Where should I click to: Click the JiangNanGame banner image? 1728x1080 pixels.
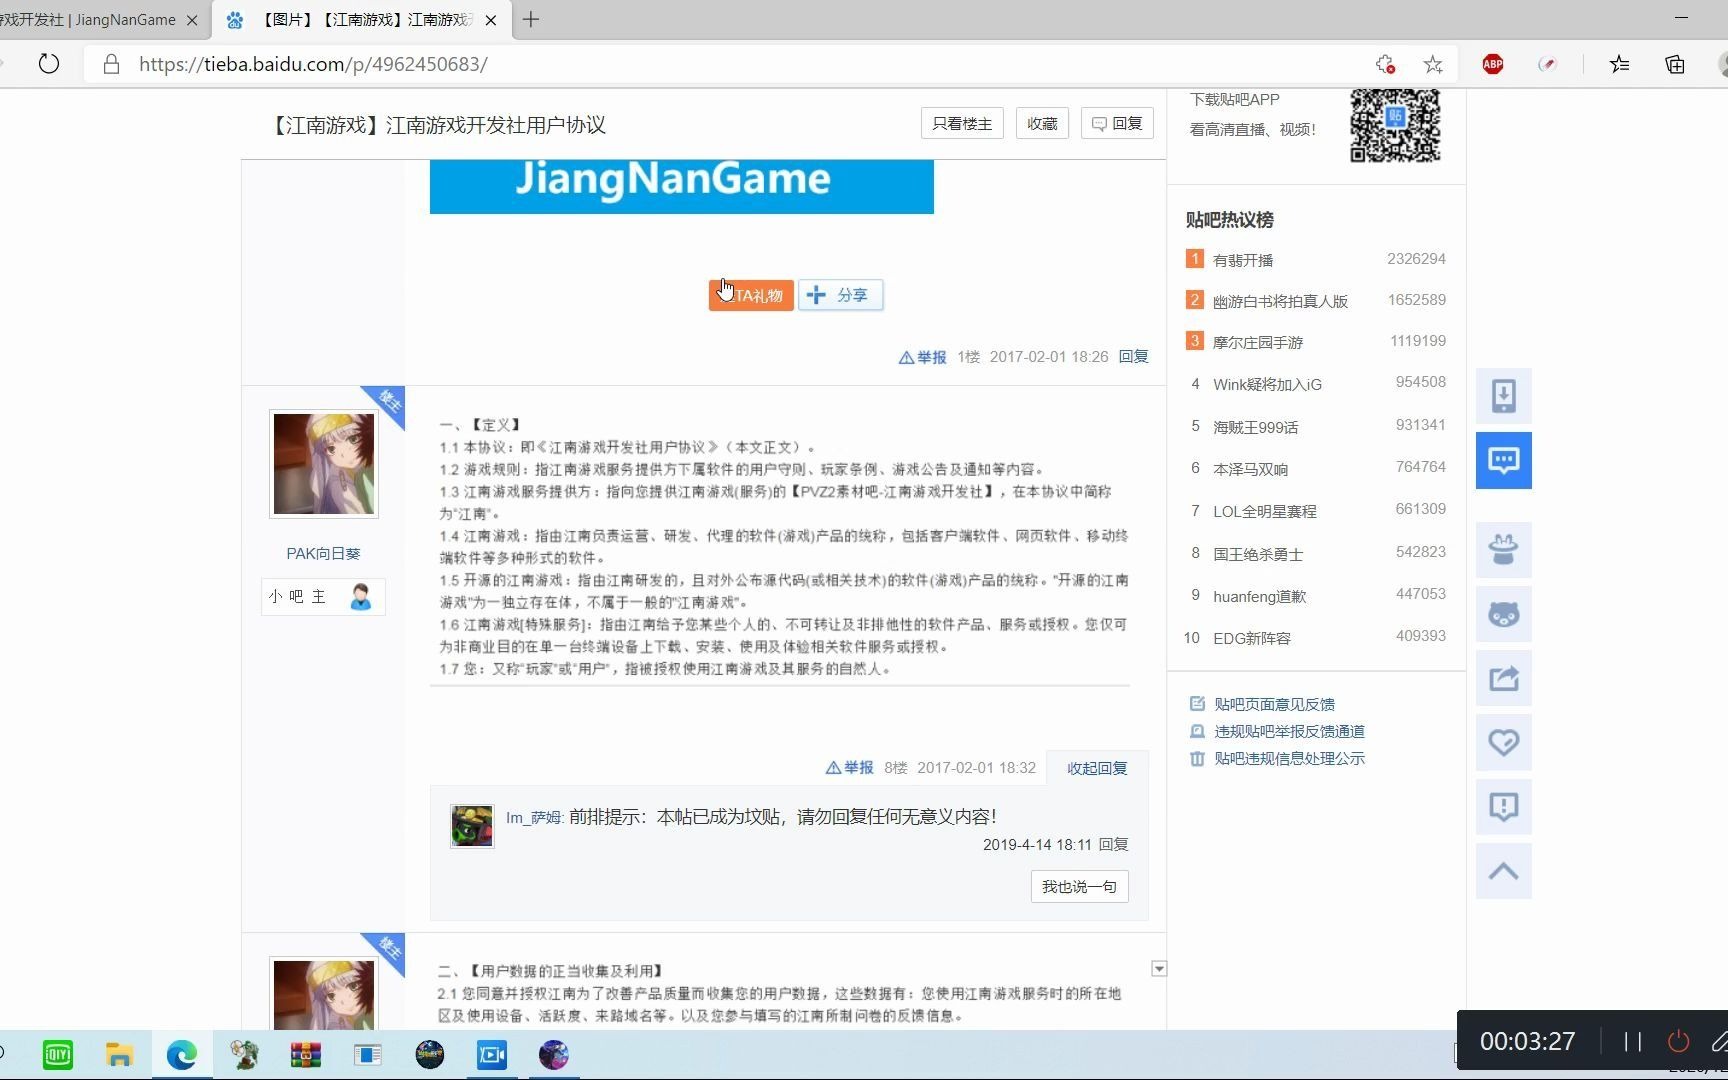[x=681, y=186]
